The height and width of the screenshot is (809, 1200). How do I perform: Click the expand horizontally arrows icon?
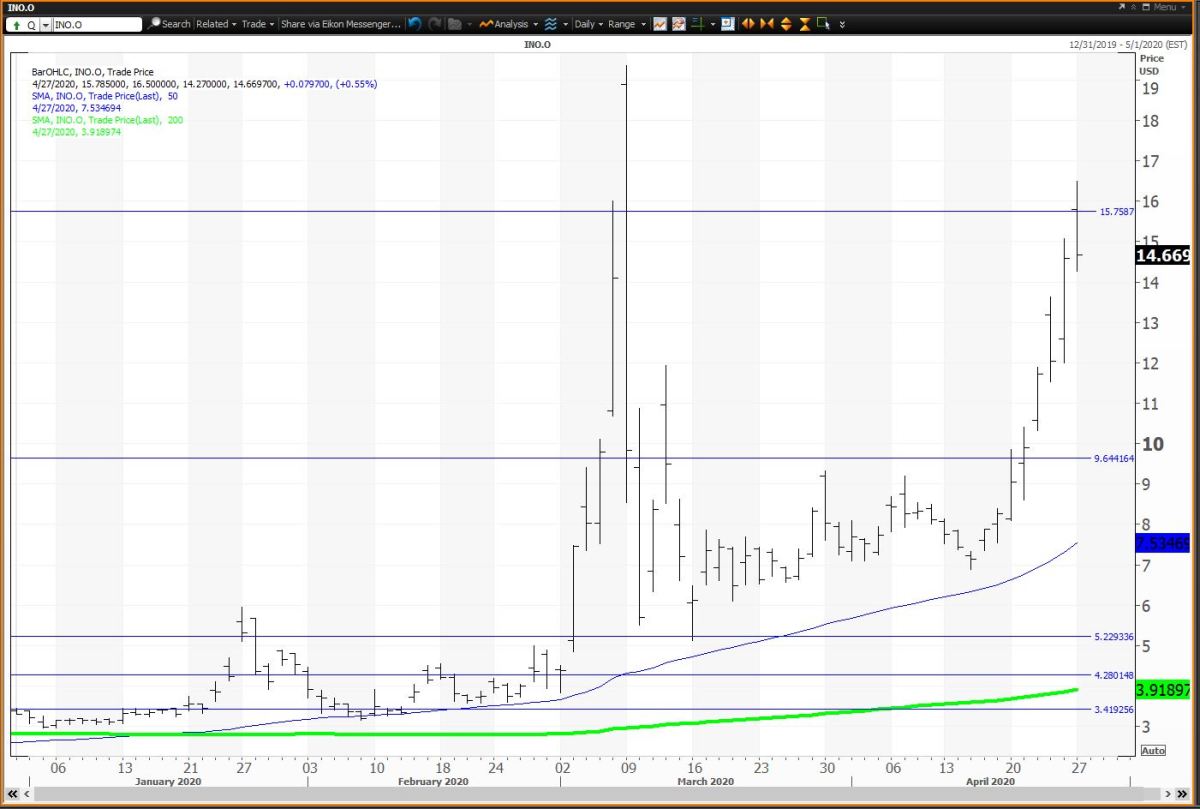click(x=747, y=24)
